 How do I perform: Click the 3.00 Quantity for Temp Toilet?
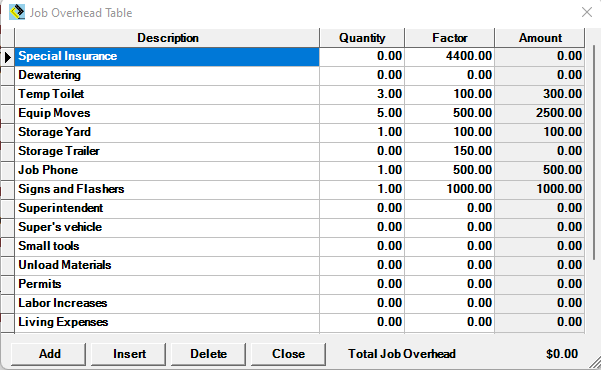[362, 94]
